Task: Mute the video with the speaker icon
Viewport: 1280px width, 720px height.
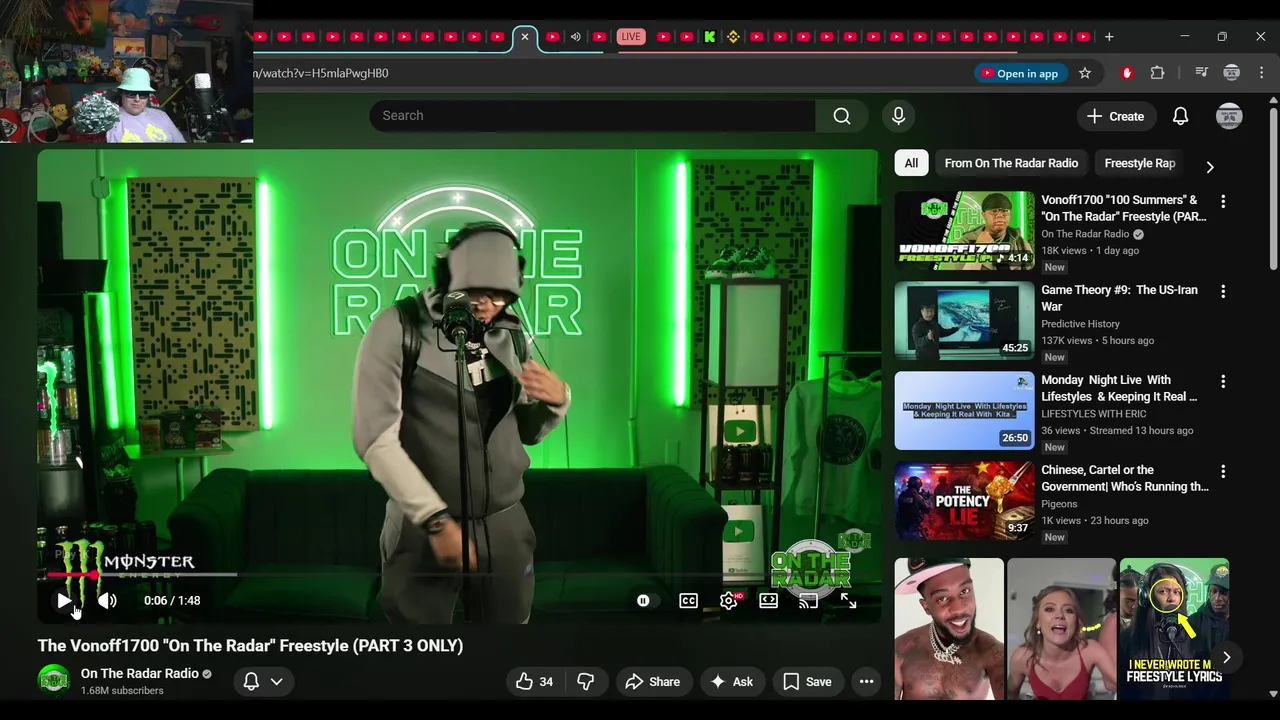Action: click(107, 601)
